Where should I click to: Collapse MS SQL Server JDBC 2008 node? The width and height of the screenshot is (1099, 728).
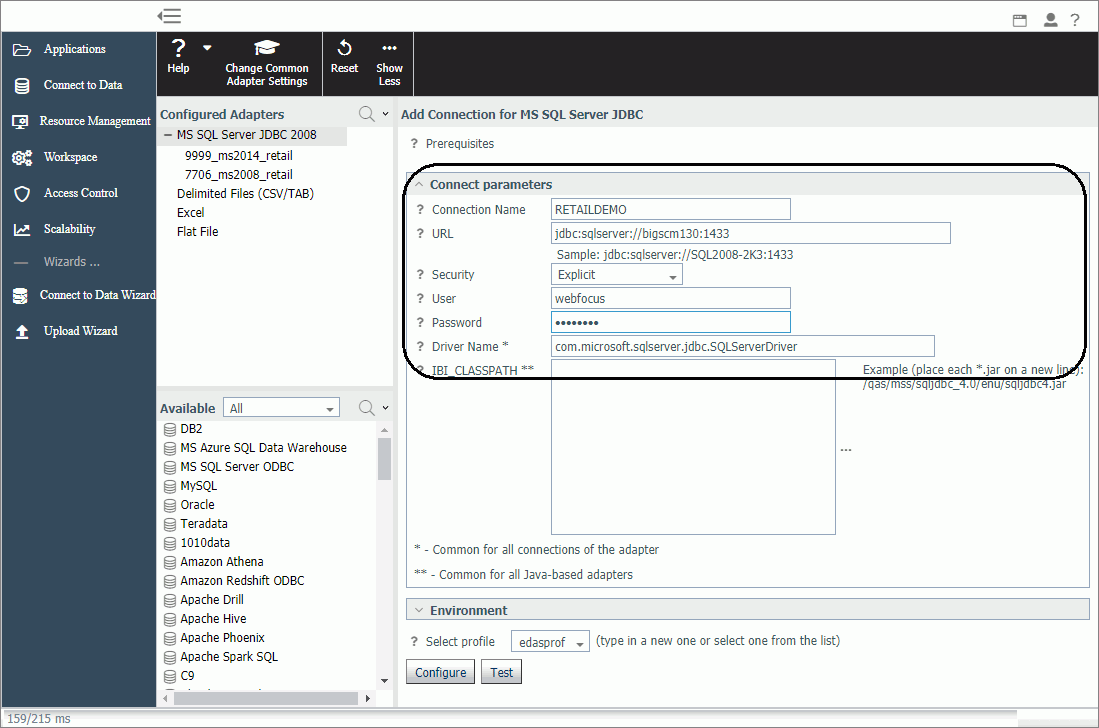pos(168,135)
